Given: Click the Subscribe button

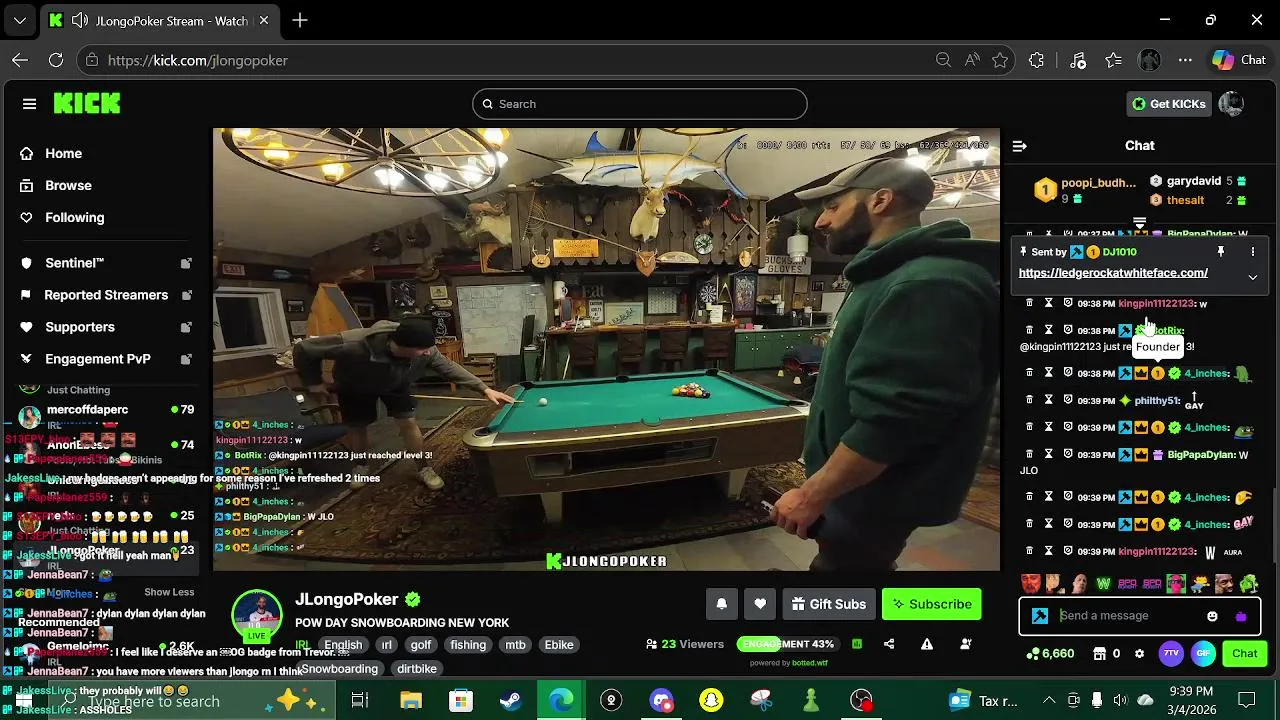Looking at the screenshot, I should coord(932,604).
